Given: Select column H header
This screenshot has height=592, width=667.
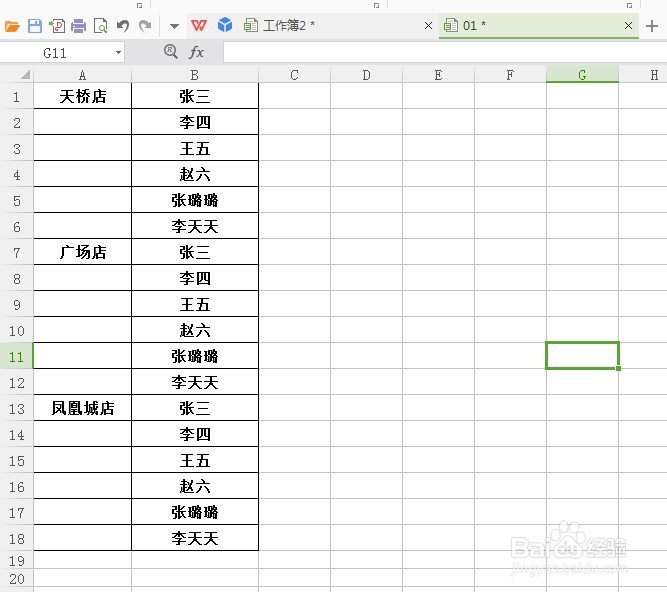Looking at the screenshot, I should click(x=643, y=75).
